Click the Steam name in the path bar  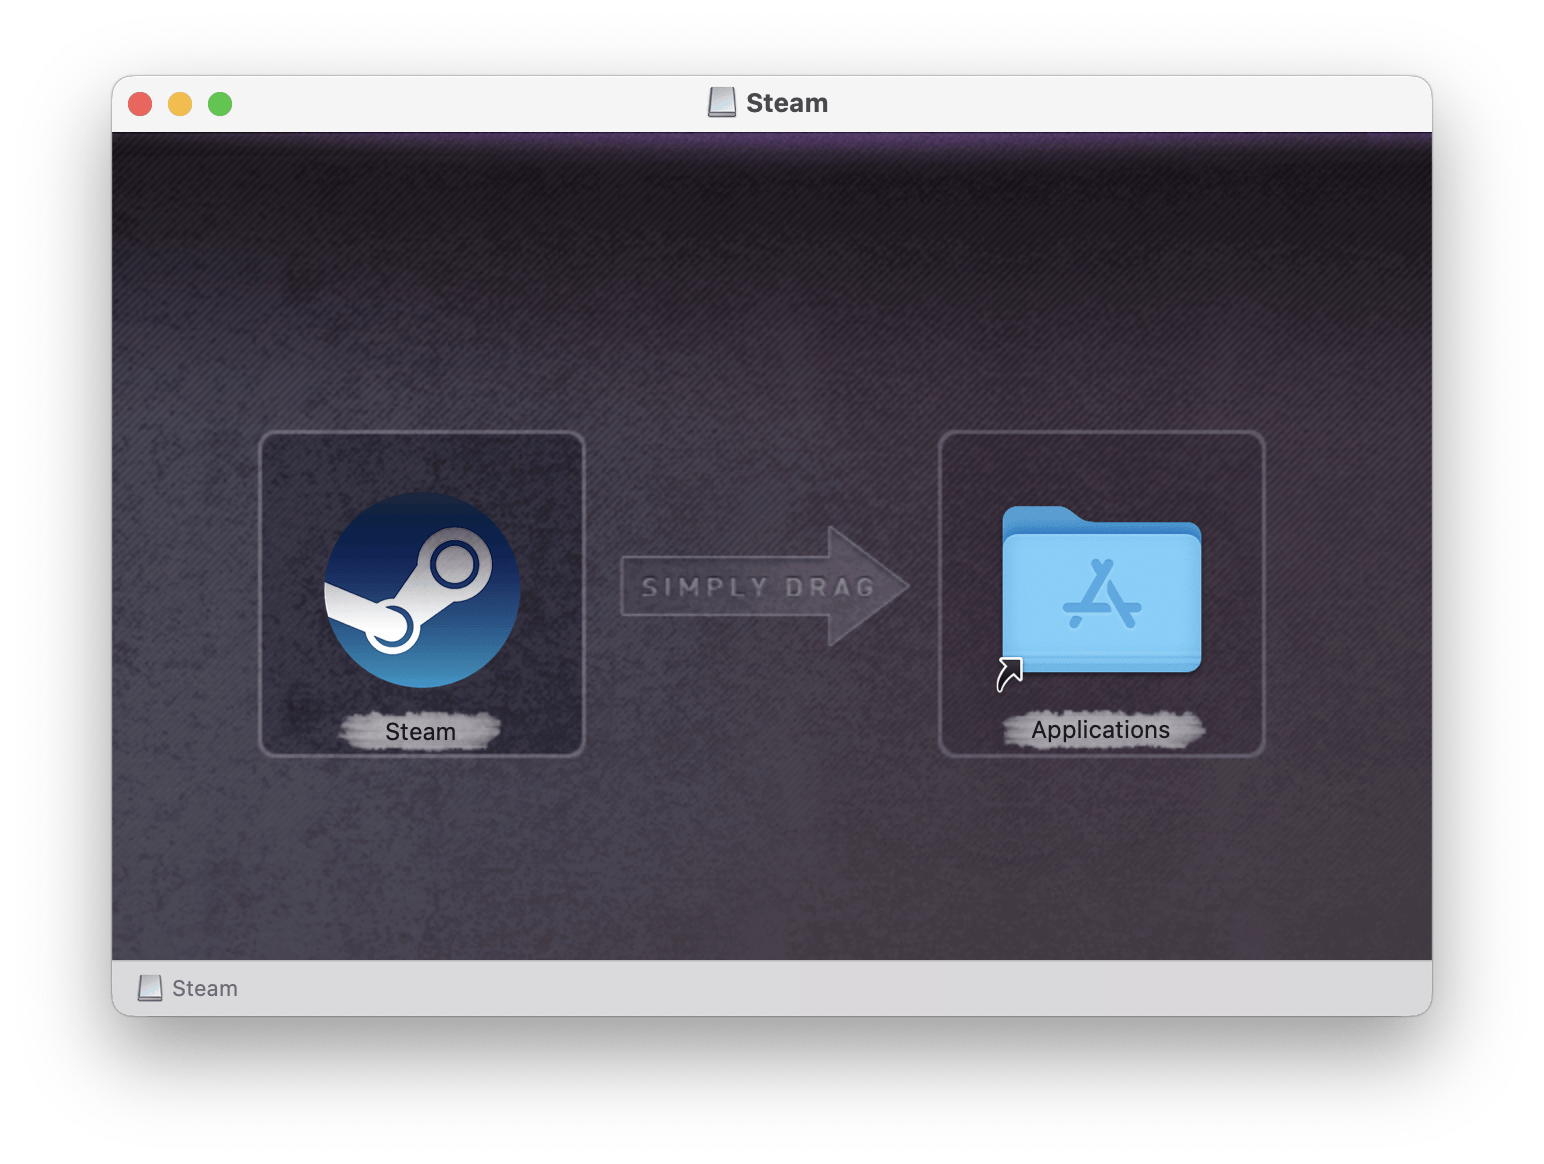(205, 988)
